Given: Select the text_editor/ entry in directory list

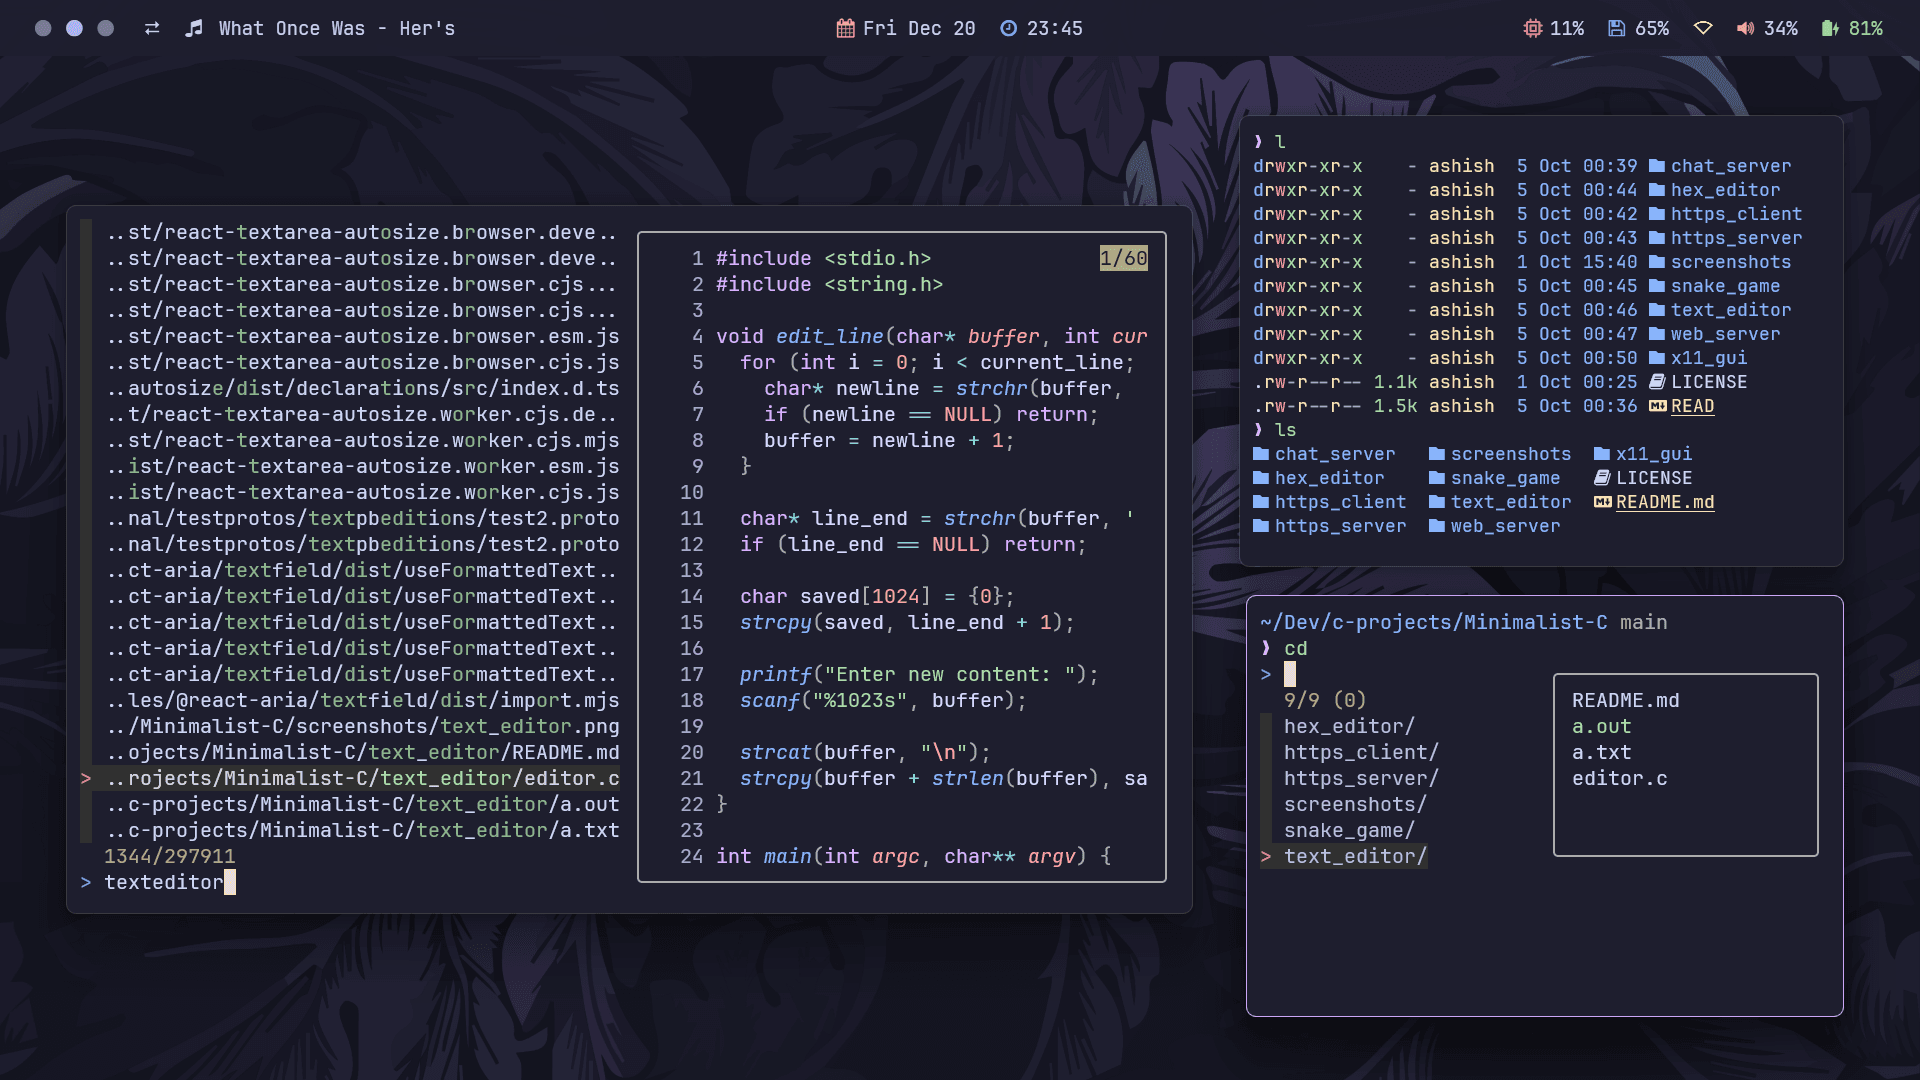Looking at the screenshot, I should pos(1355,857).
